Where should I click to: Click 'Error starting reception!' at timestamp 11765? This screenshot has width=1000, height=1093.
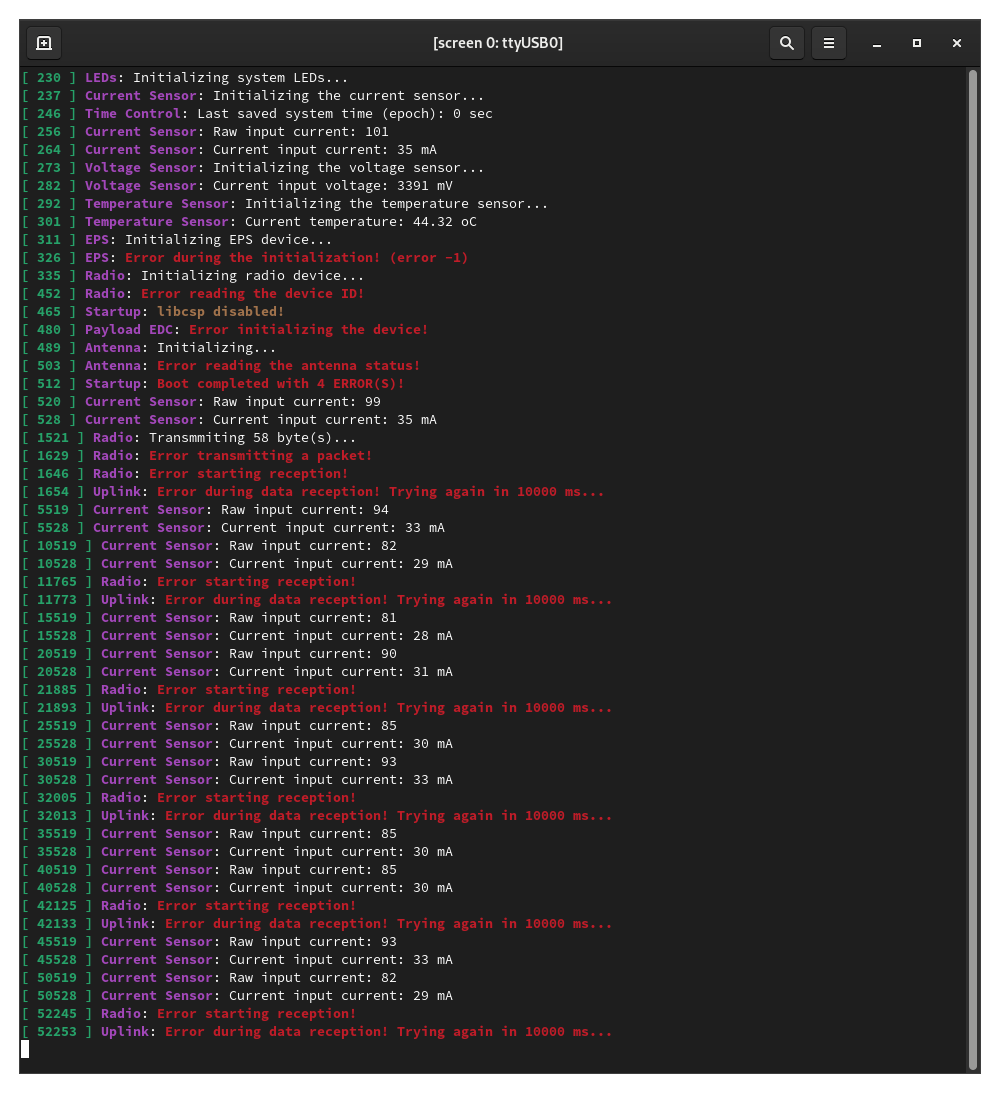pos(256,582)
